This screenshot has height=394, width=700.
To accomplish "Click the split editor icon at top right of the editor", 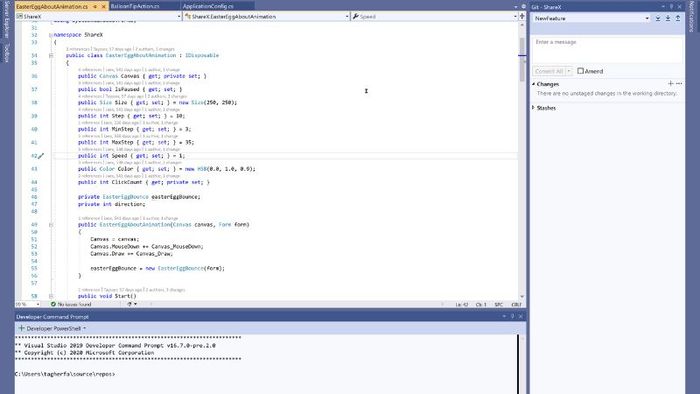I will click(x=522, y=16).
